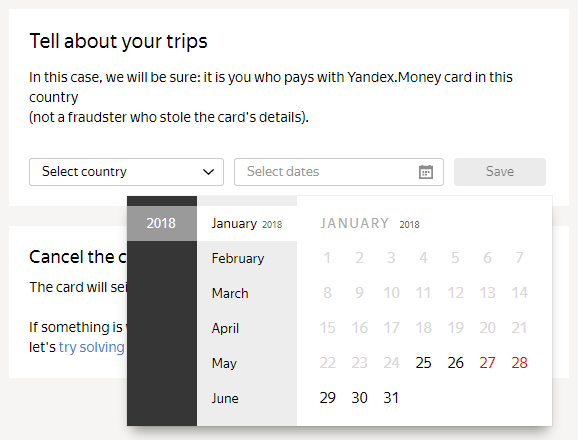Focus the Select dates input field
This screenshot has height=440, width=578.
click(339, 172)
